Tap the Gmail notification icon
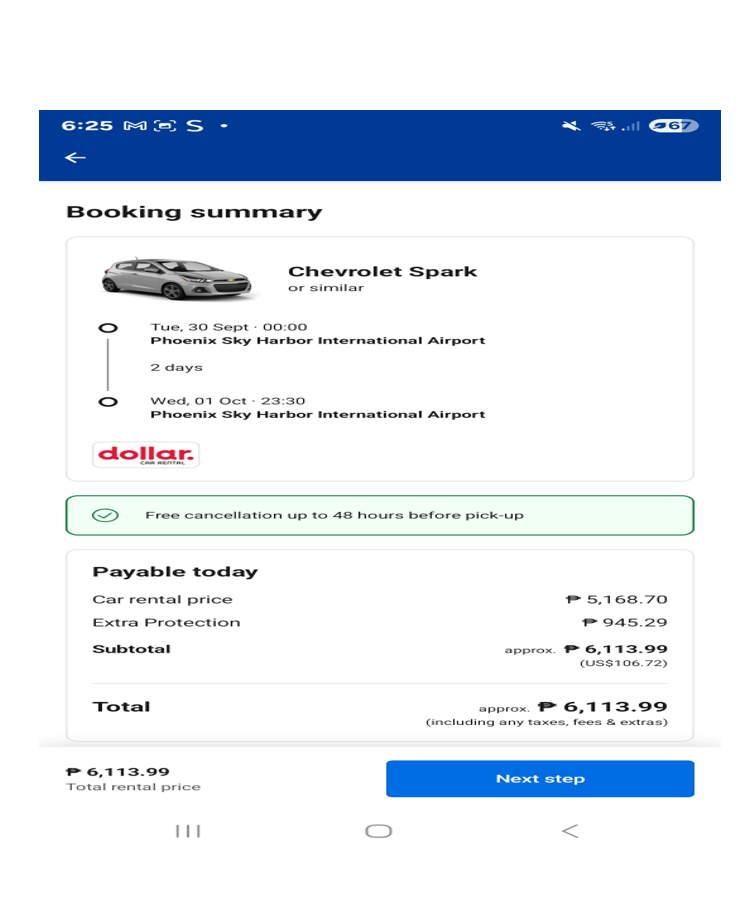The image size is (742, 912). [x=135, y=126]
